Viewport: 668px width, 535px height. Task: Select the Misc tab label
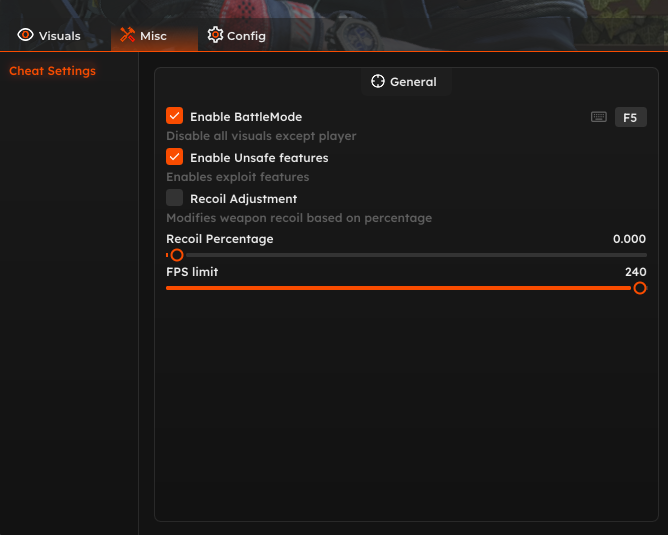[x=153, y=36]
